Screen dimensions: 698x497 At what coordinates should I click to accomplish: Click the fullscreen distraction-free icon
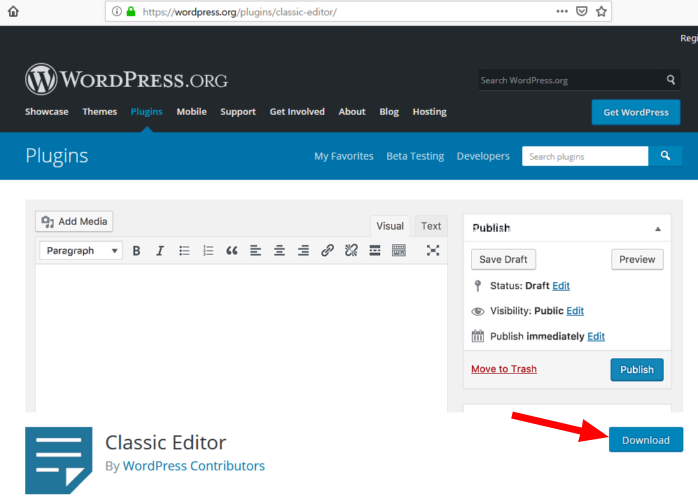pyautogui.click(x=433, y=250)
